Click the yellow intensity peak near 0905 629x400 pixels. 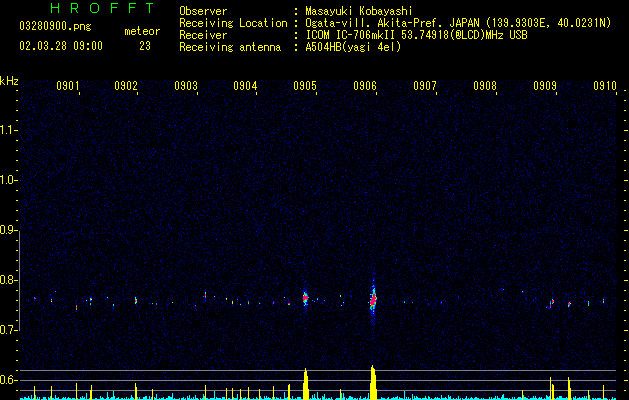click(x=306, y=384)
